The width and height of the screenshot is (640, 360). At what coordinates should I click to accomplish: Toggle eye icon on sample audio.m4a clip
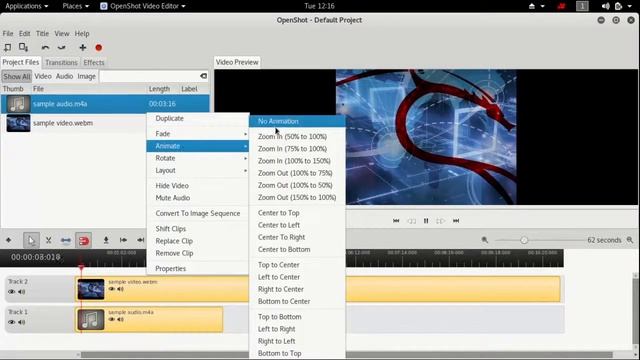pyautogui.click(x=111, y=319)
